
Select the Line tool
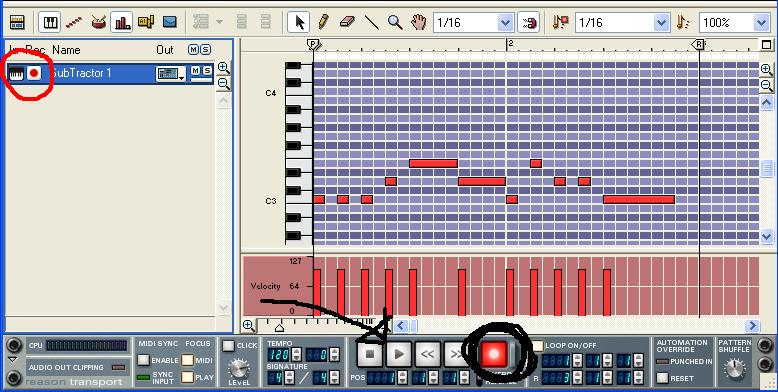(371, 22)
